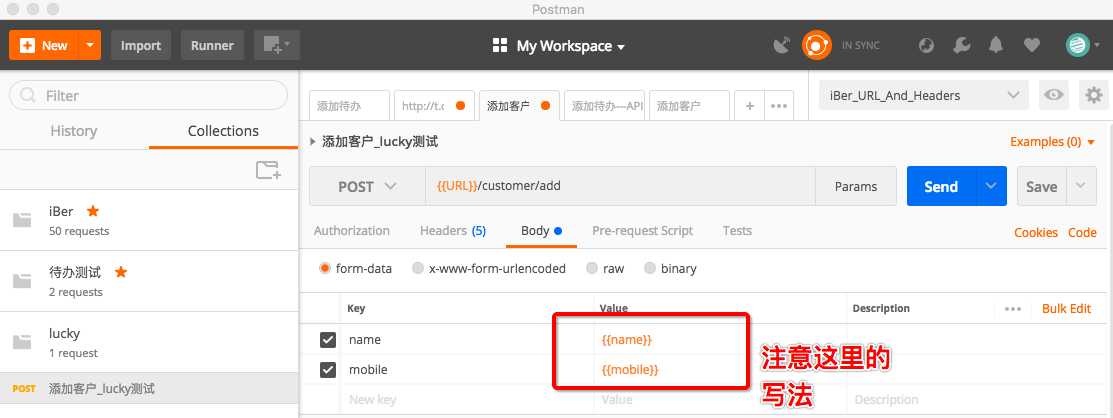Open the Examples (0) dropdown
The height and width of the screenshot is (418, 1113).
pos(1052,142)
